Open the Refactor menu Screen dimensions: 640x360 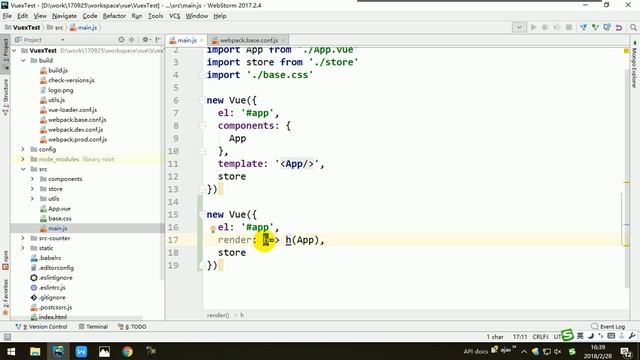click(114, 16)
